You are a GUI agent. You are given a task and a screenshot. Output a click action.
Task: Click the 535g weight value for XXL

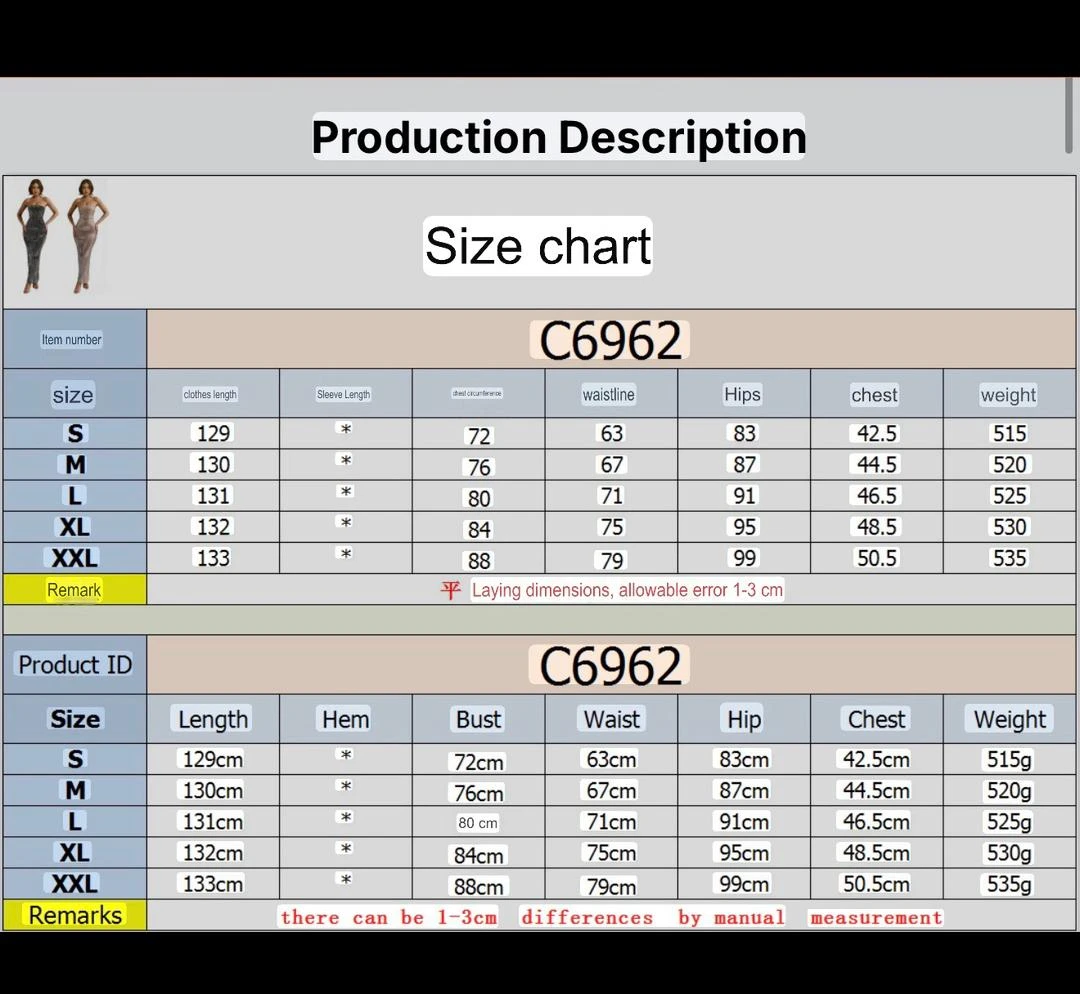(1008, 884)
